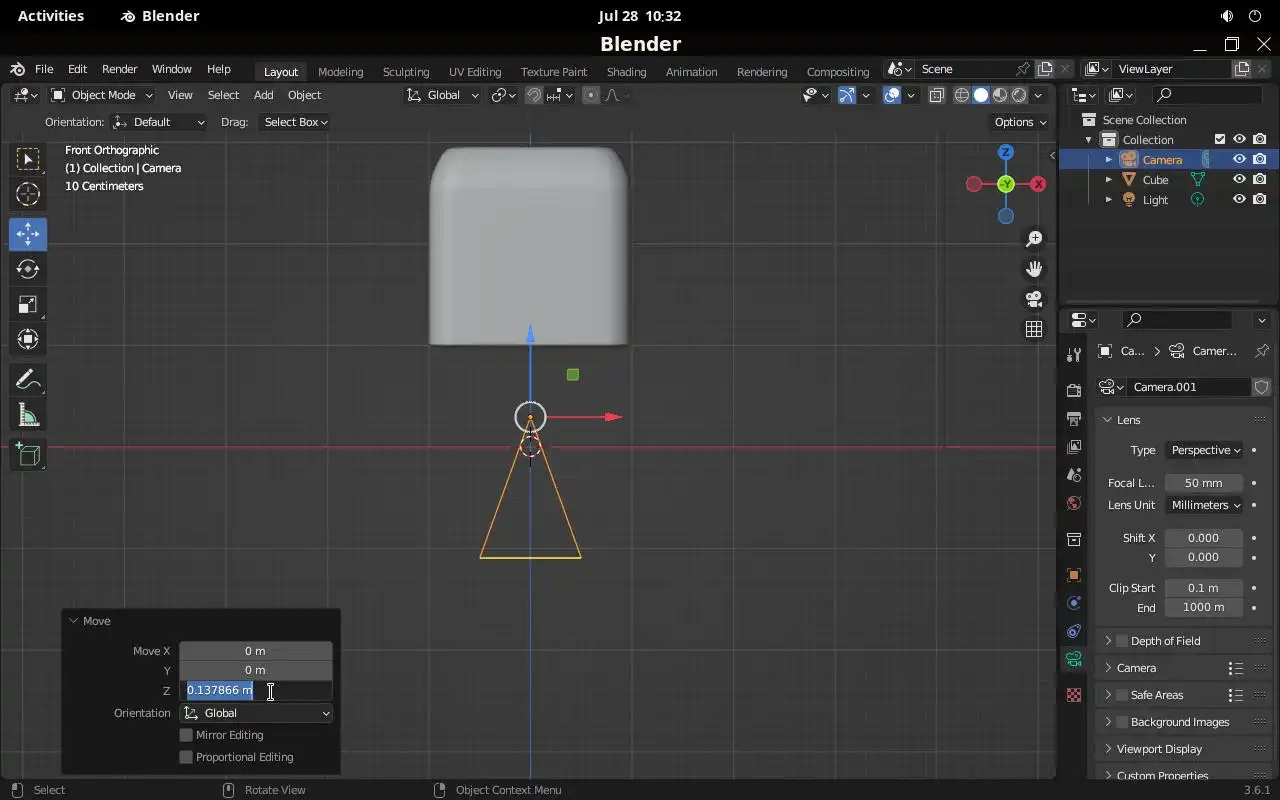The width and height of the screenshot is (1280, 800).
Task: Activate the Cursor tool
Action: coord(28,194)
